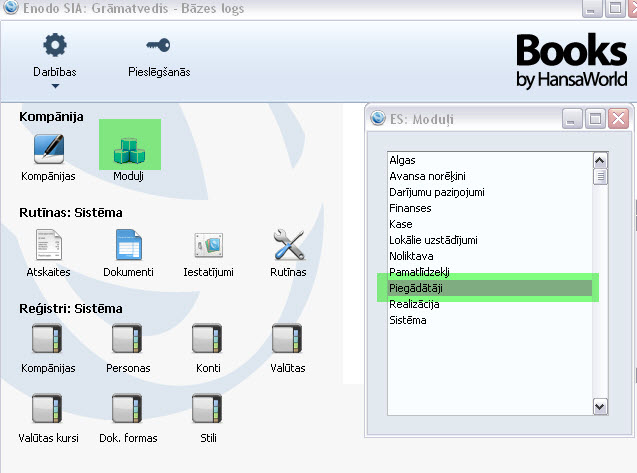Open the Iestatījumi settings icon
This screenshot has height=473, width=637.
point(209,245)
